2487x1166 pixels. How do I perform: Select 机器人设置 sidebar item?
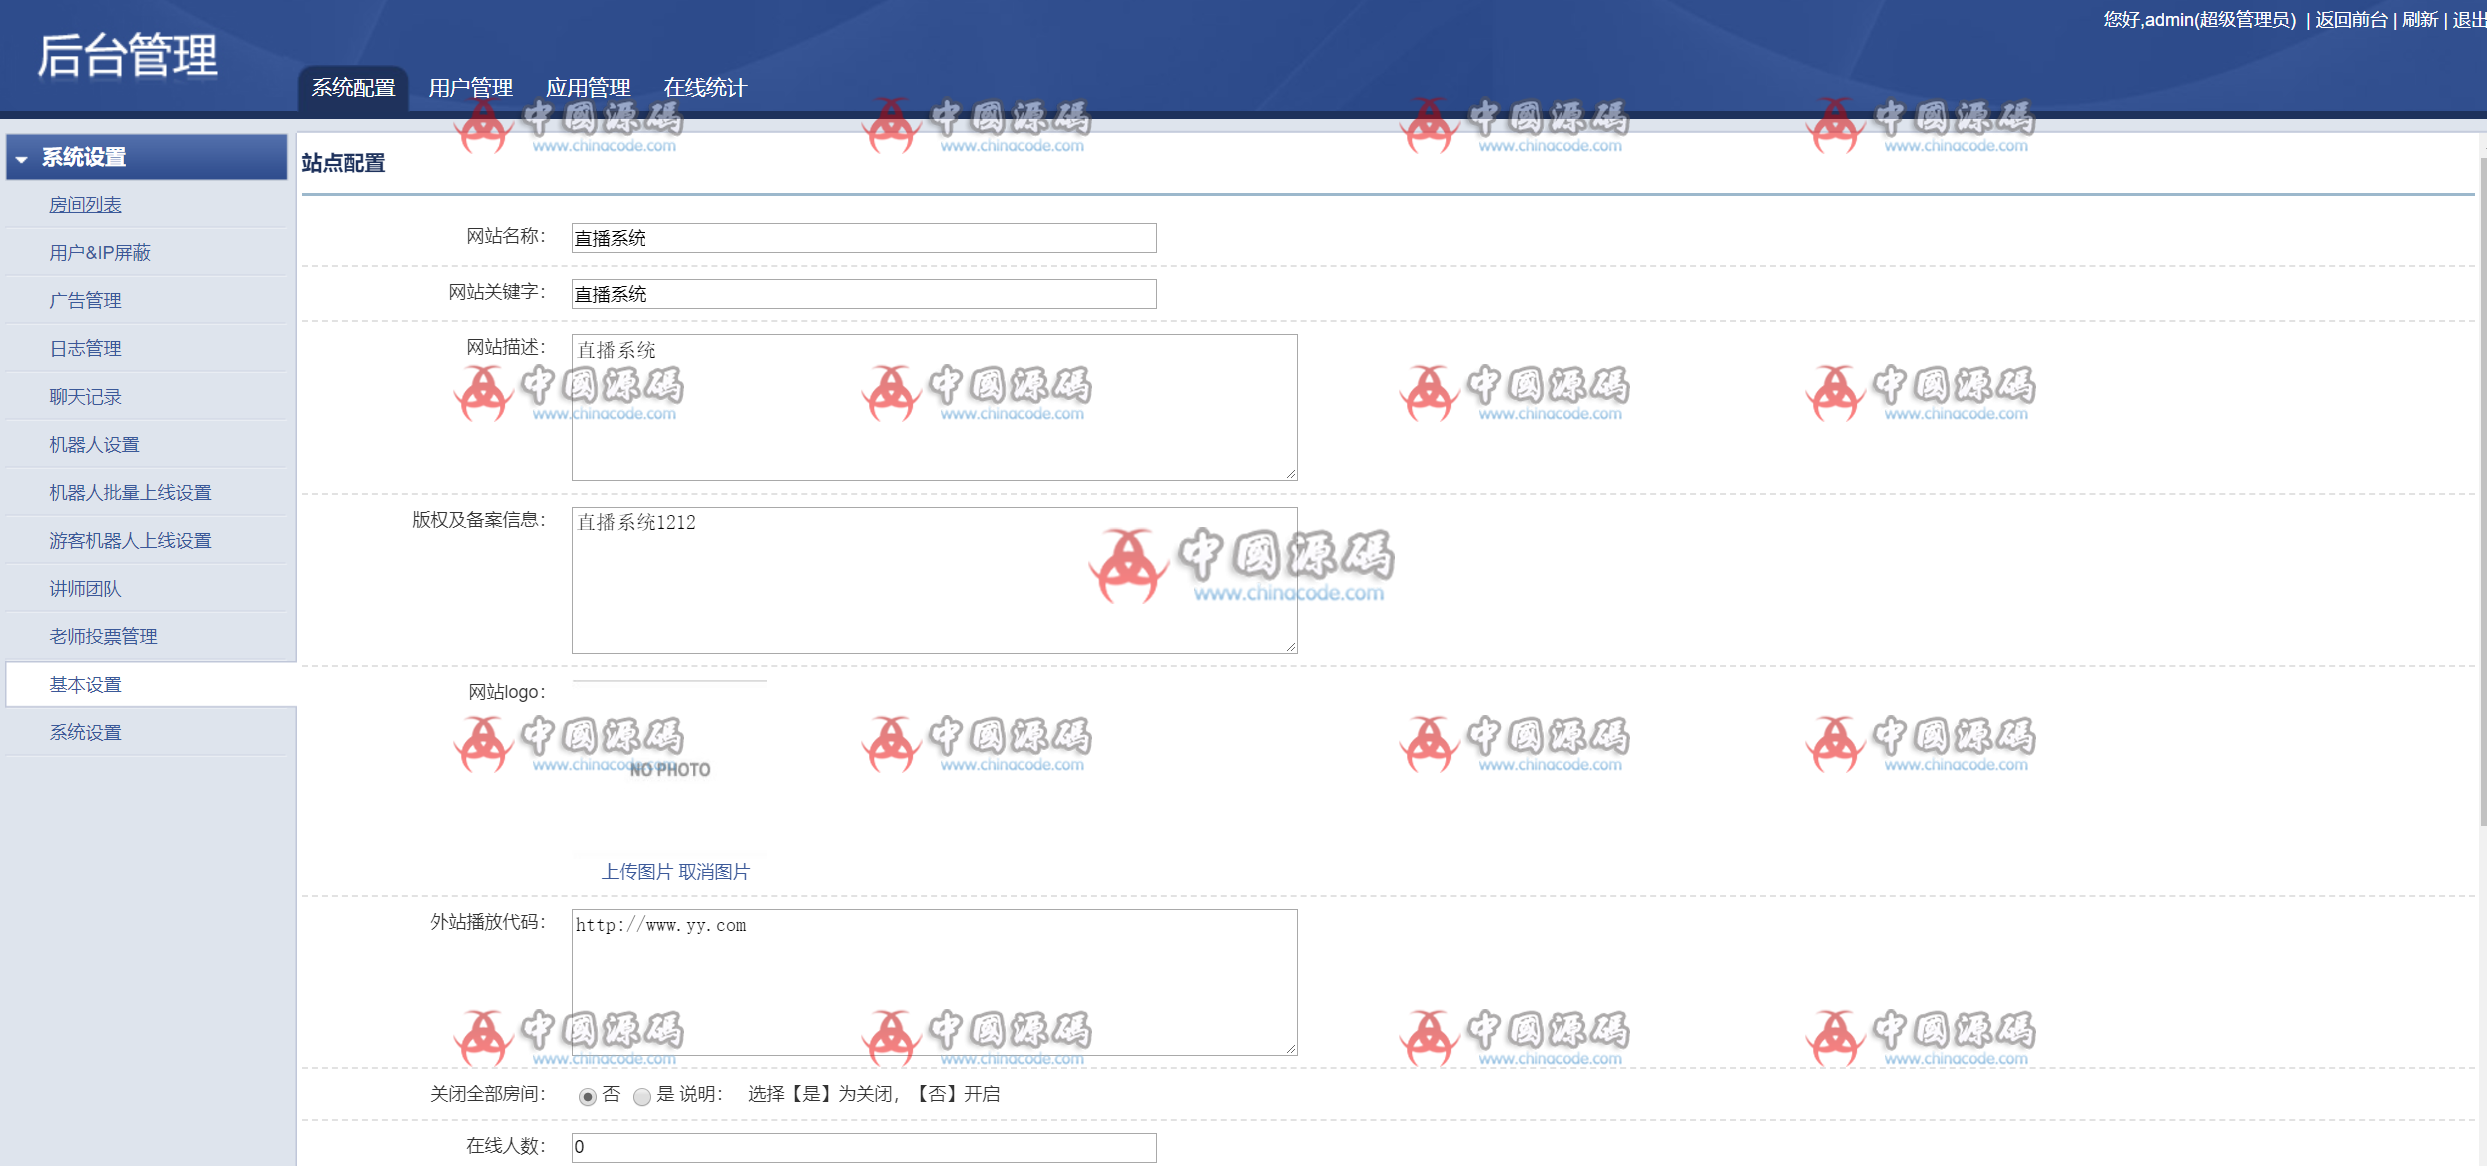(x=94, y=445)
